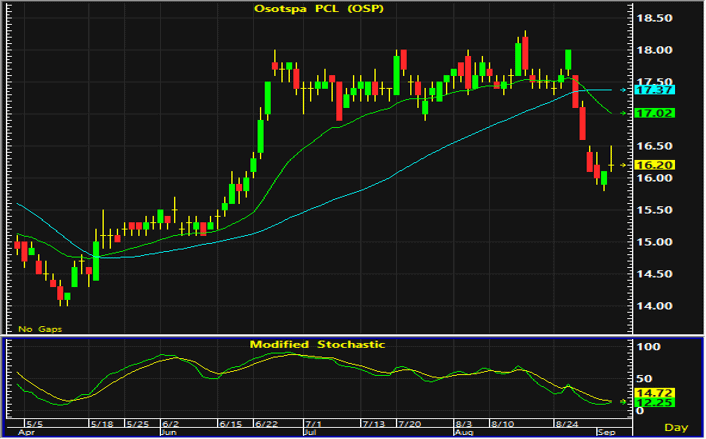This screenshot has width=706, height=439.
Task: Click the No Gaps label
Action: tap(40, 329)
